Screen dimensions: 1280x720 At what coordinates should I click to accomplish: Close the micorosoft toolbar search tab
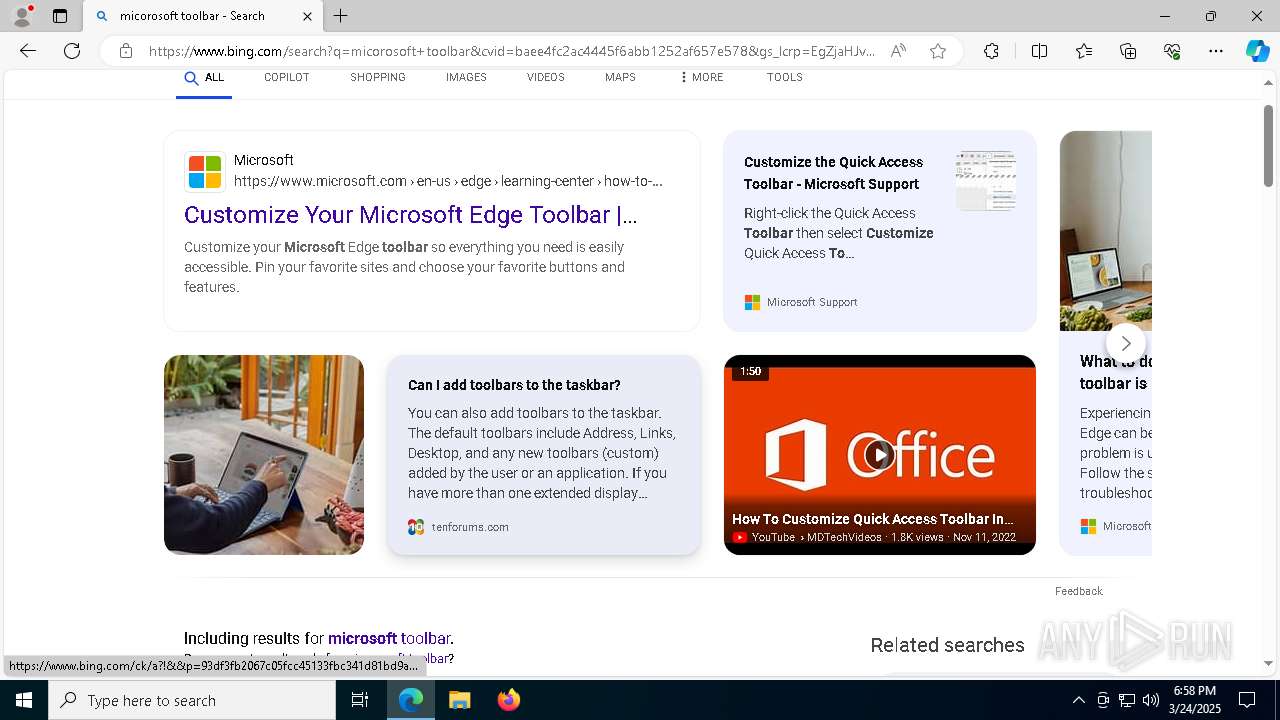[307, 16]
